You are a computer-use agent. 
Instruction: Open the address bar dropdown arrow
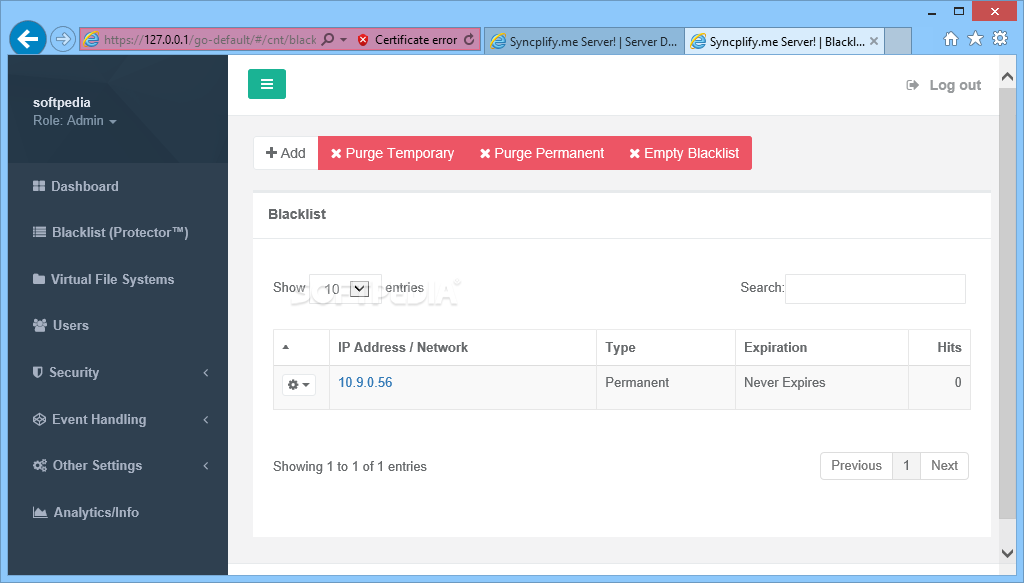pos(344,40)
